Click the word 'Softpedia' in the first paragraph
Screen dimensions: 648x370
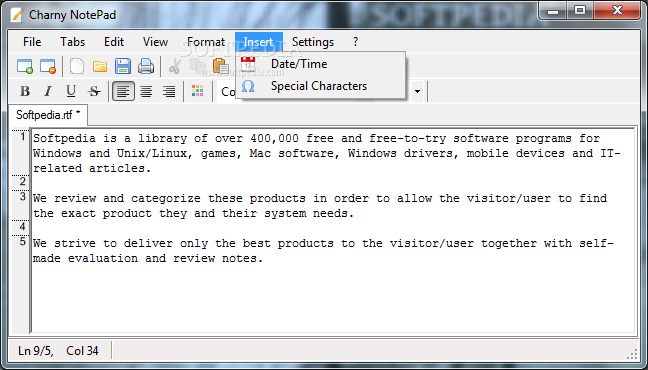coord(64,138)
